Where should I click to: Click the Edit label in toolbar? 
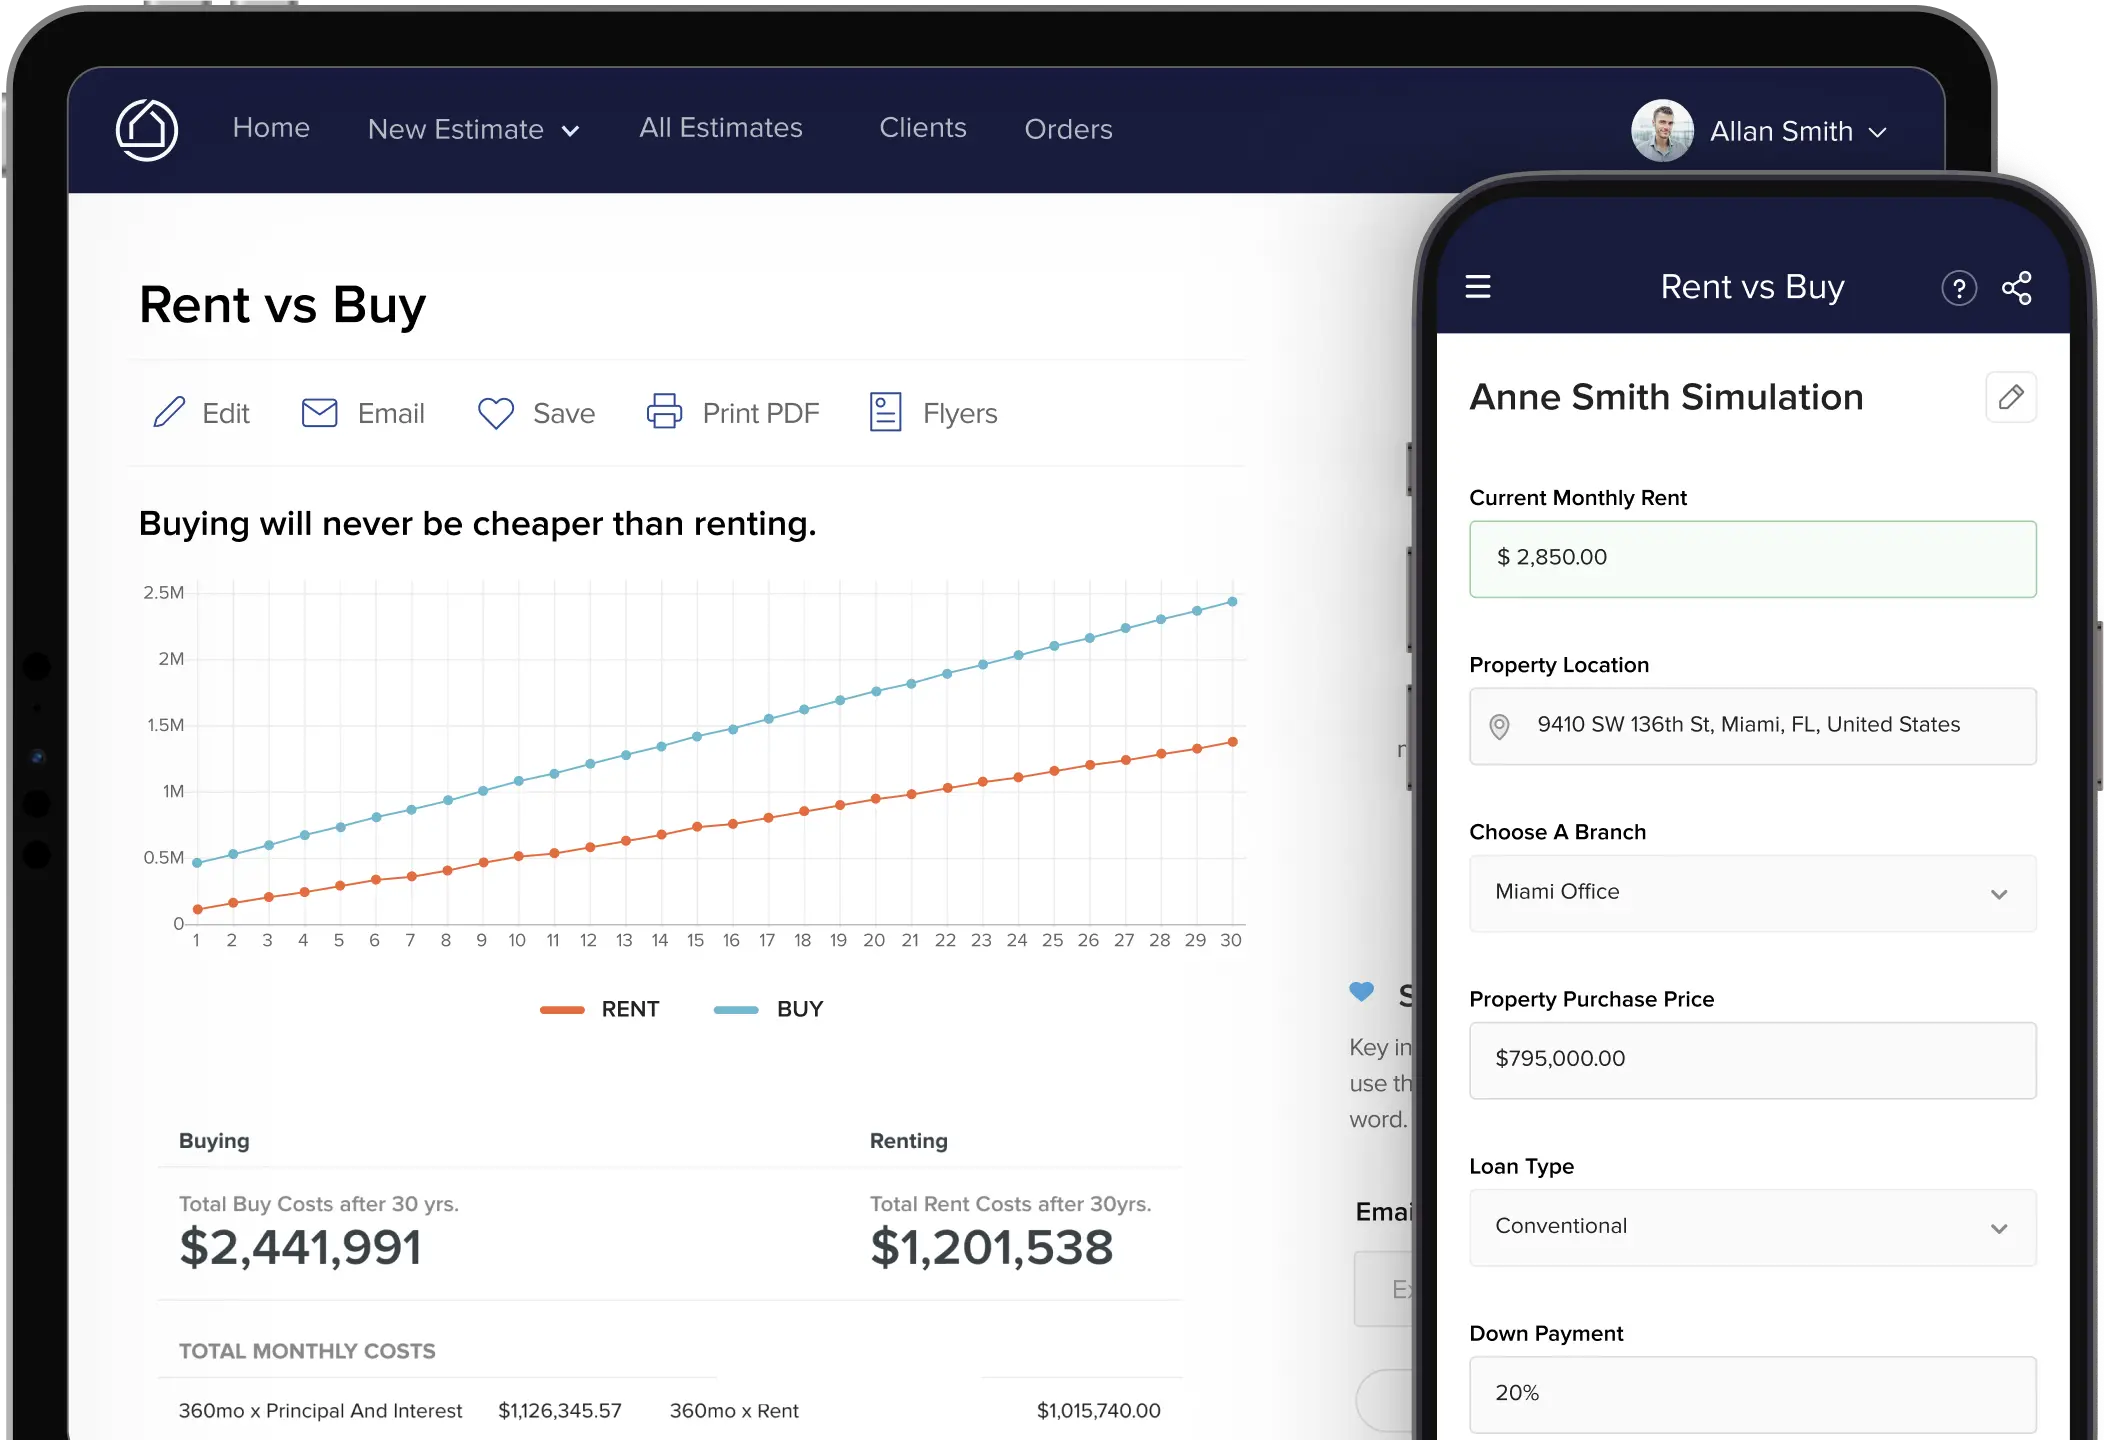click(x=226, y=413)
